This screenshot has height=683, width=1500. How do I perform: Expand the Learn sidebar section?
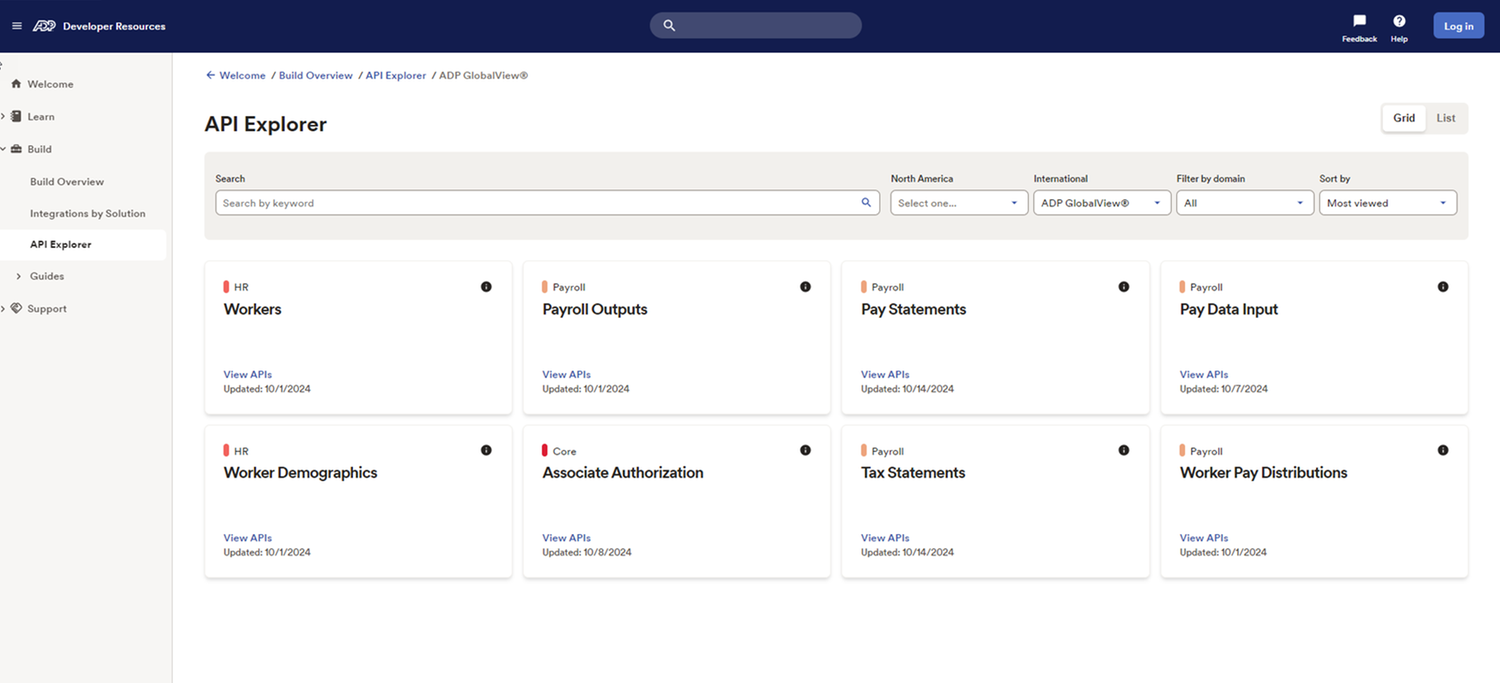point(3,116)
